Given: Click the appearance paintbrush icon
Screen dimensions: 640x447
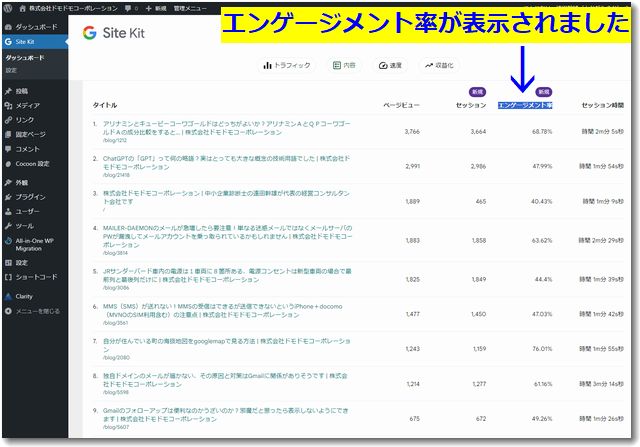Looking at the screenshot, I should pyautogui.click(x=8, y=182).
